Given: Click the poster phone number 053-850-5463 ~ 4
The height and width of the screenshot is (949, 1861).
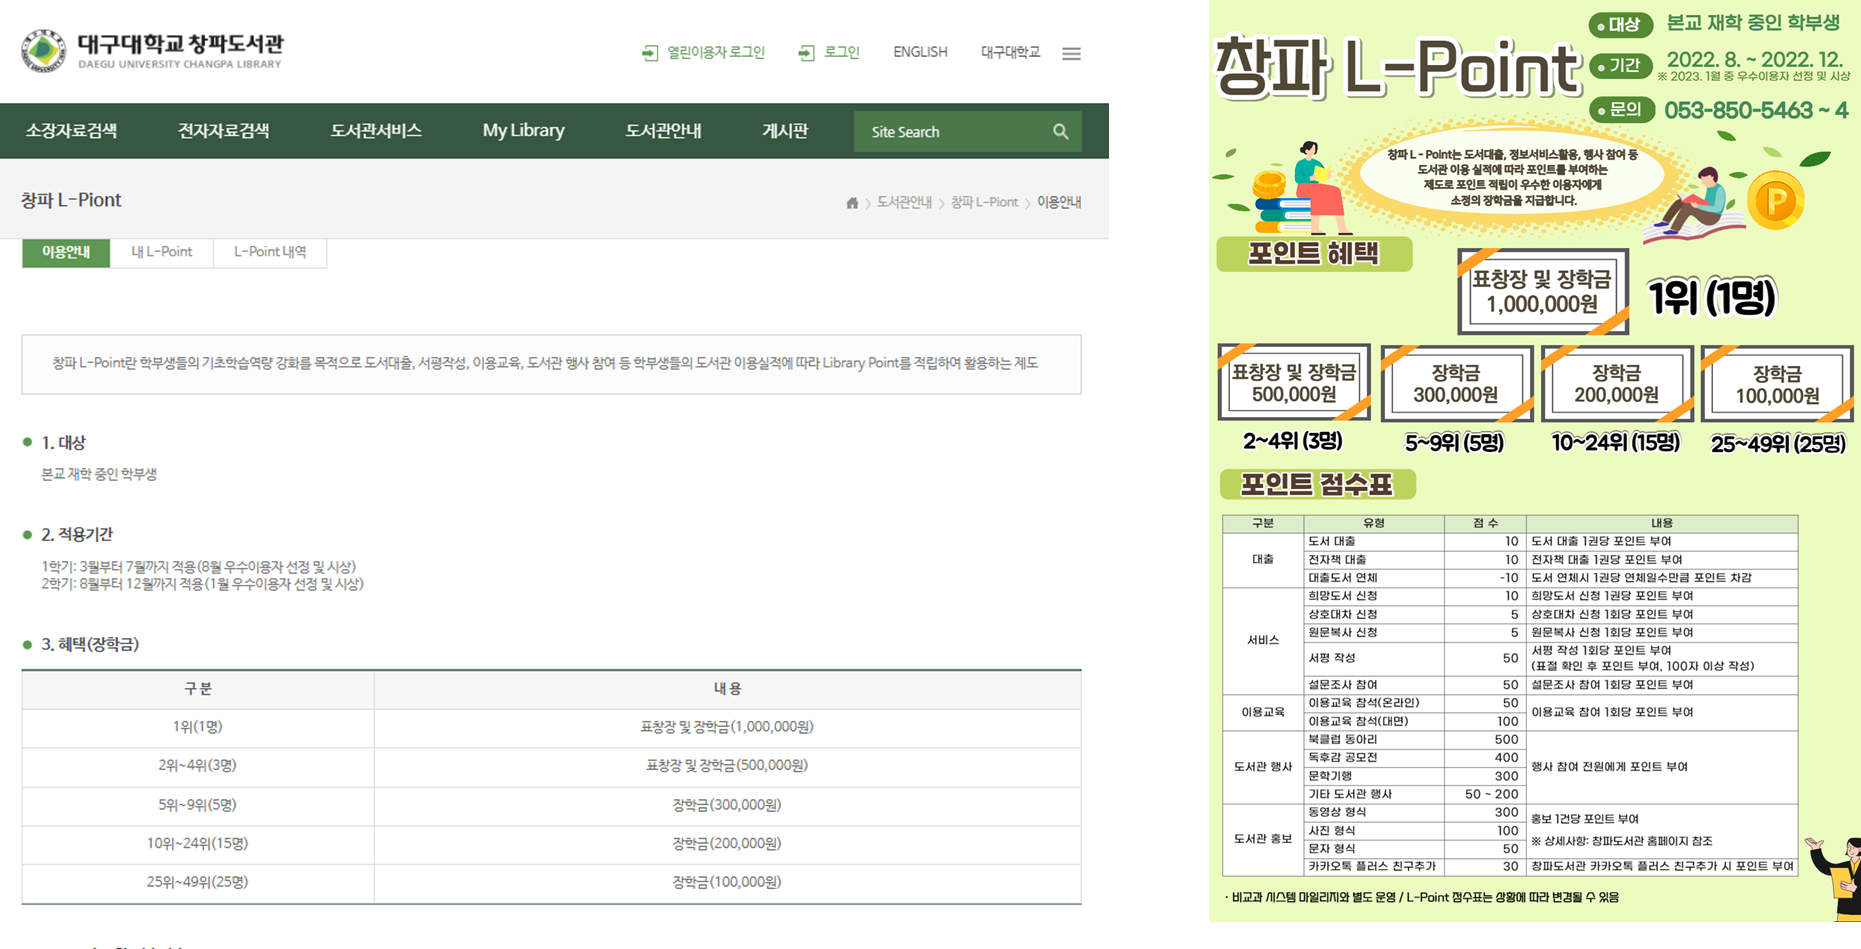Looking at the screenshot, I should (x=1756, y=110).
